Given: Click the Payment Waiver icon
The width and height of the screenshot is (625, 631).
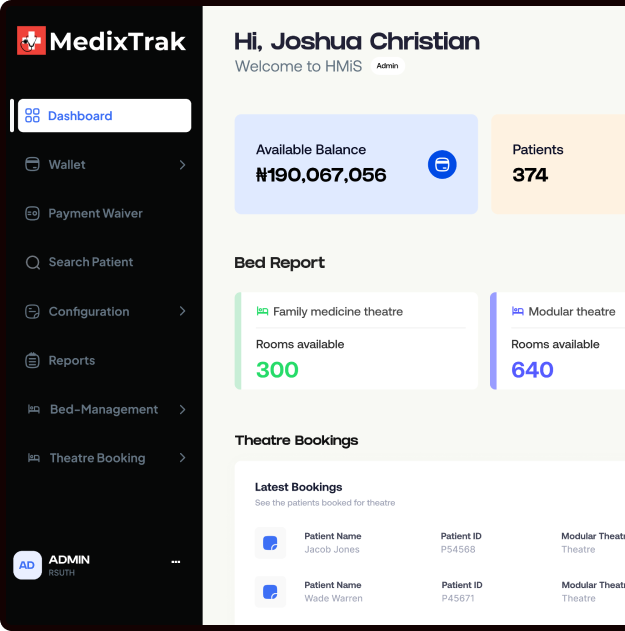Looking at the screenshot, I should 32,213.
